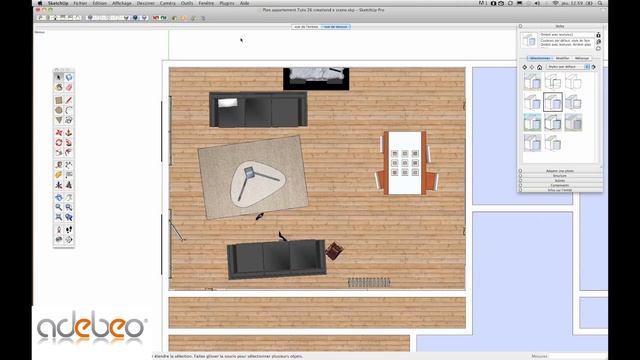640x360 pixels.
Task: Click the highlighted style thumbnail with dark border
Action: coord(553,102)
